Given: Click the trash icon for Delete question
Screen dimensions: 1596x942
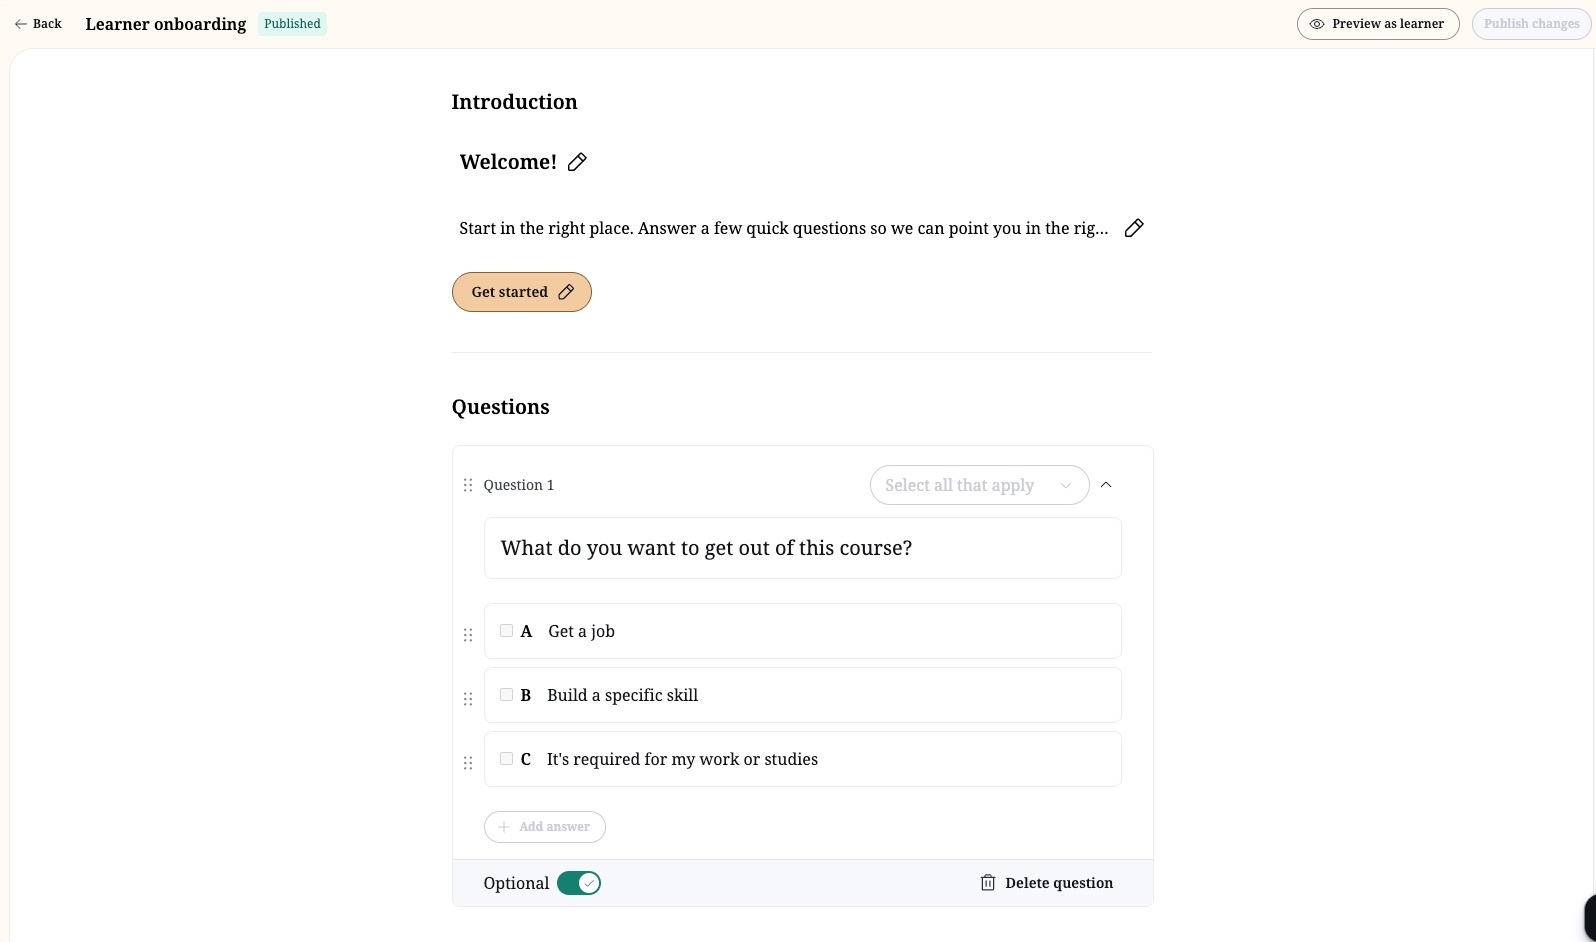Looking at the screenshot, I should coord(988,883).
